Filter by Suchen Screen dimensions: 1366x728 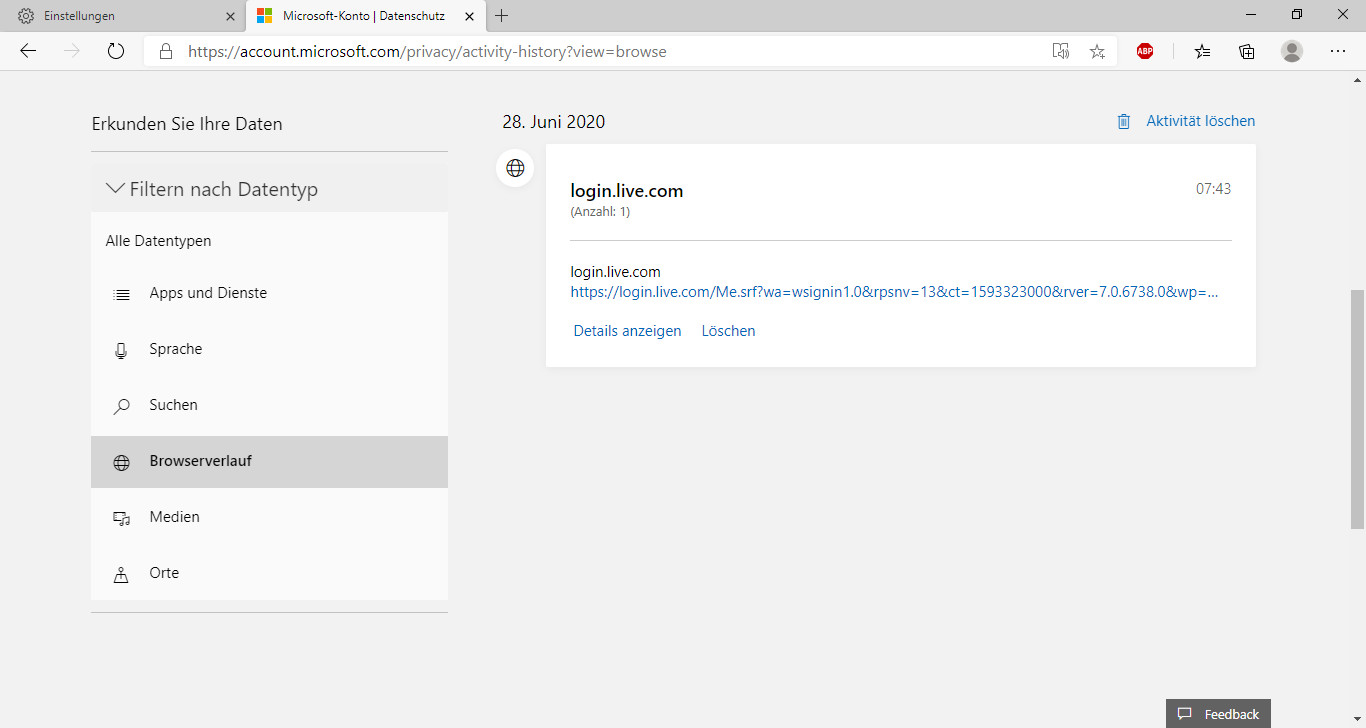tap(269, 406)
